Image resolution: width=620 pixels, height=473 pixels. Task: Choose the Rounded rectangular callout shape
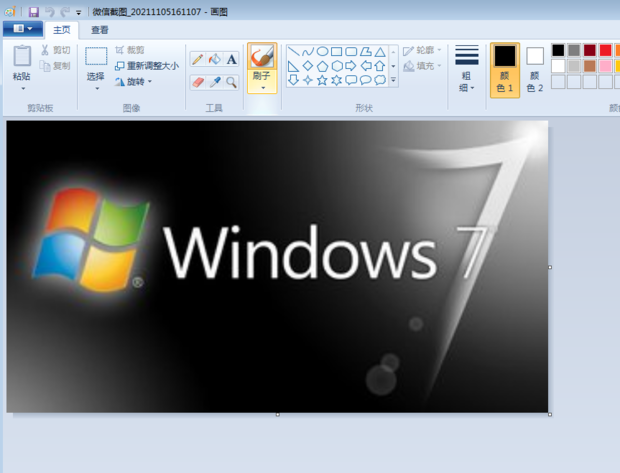[x=351, y=80]
